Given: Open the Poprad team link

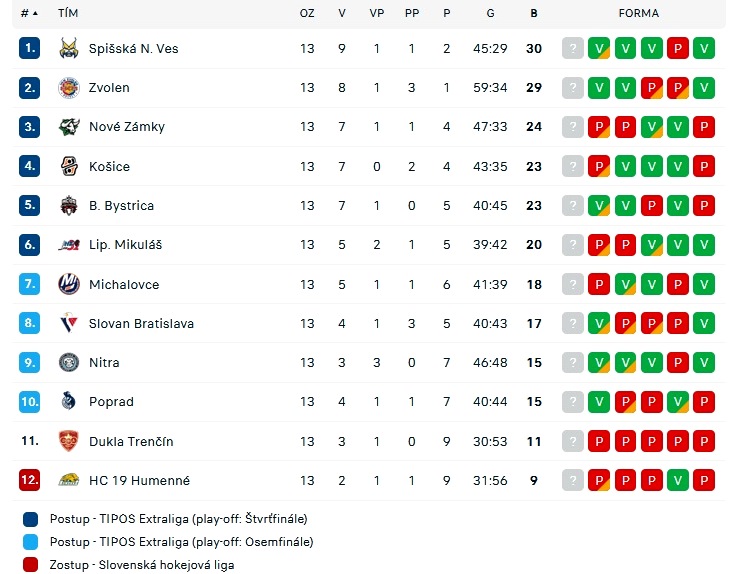Looking at the screenshot, I should [111, 402].
